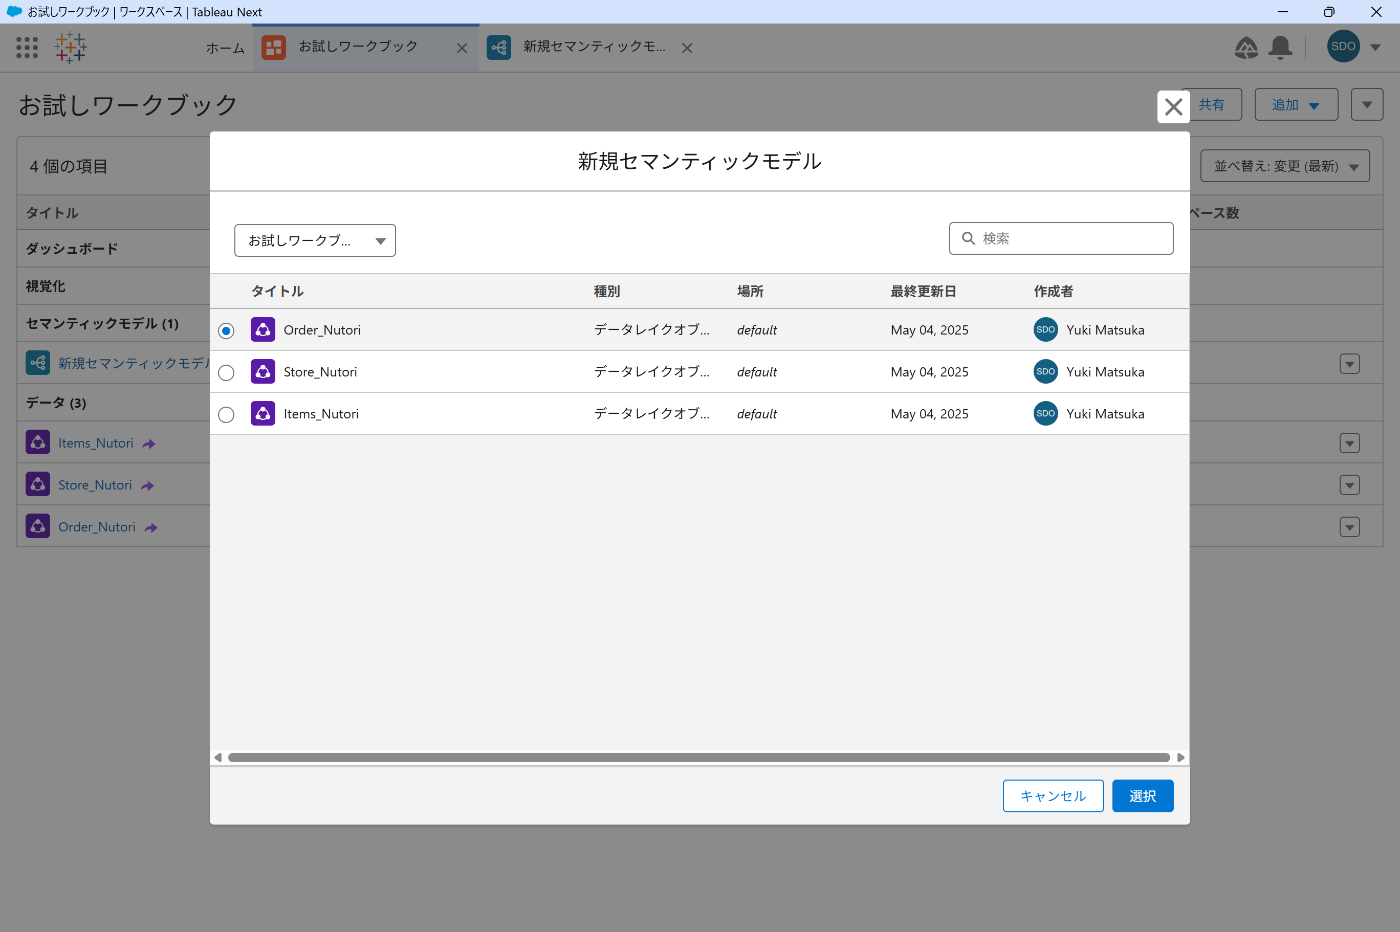Click the SDO avatar in the Order_Nutori row

[1046, 329]
